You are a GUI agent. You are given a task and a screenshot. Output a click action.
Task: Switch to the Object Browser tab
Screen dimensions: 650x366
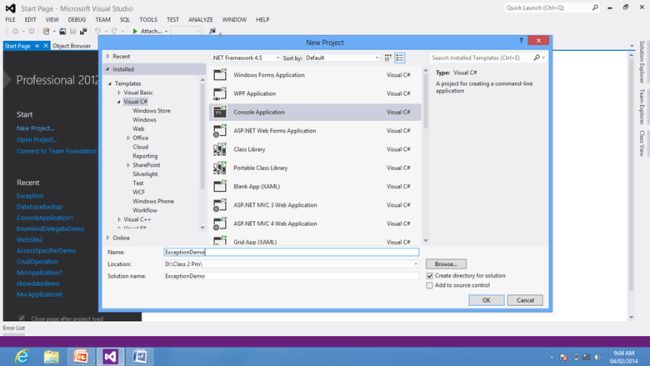click(x=72, y=46)
